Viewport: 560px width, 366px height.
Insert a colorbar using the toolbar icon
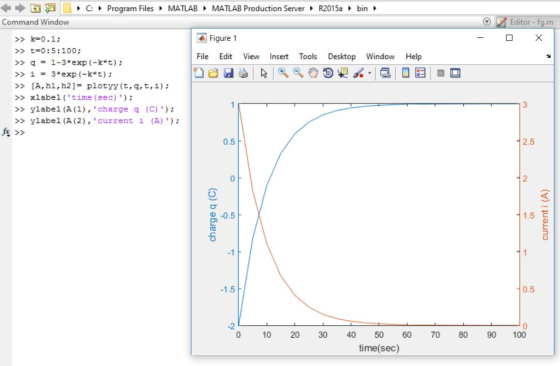(405, 73)
